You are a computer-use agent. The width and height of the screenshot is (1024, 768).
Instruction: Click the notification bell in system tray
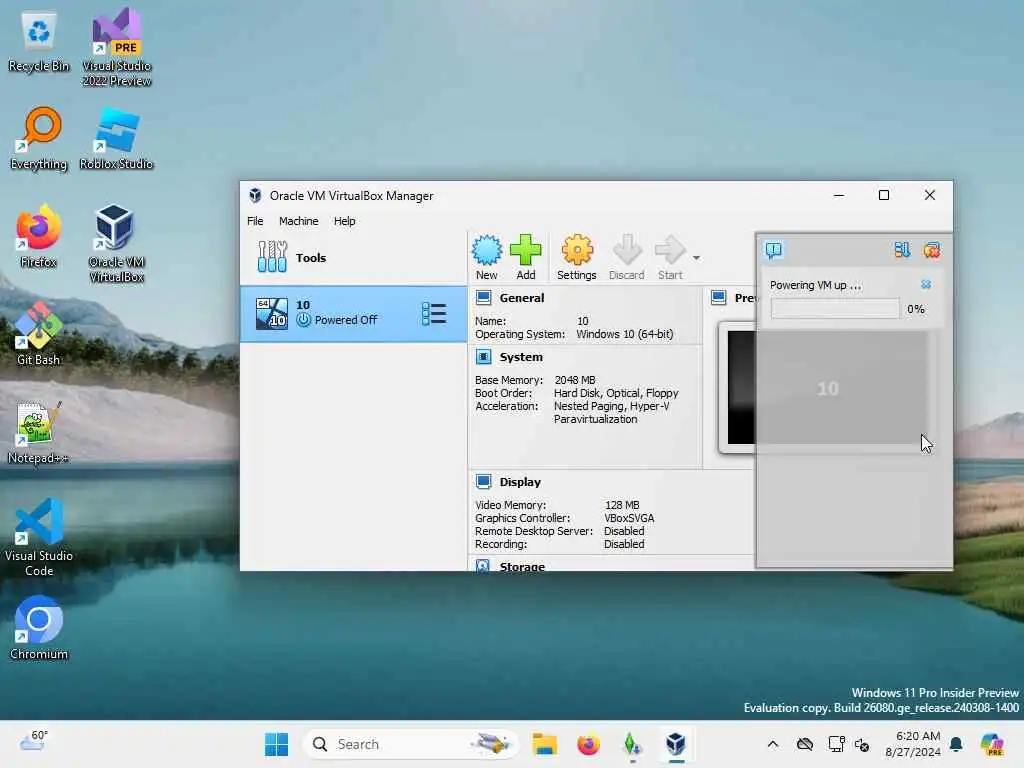click(x=956, y=744)
